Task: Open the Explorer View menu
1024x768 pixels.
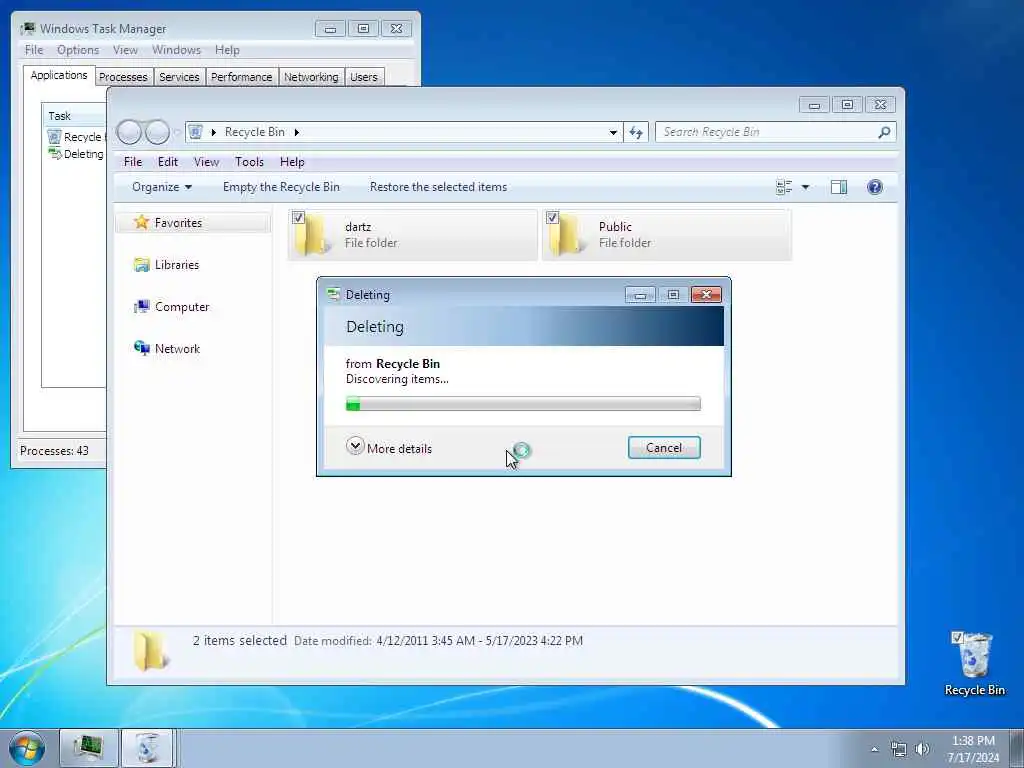Action: coord(206,162)
